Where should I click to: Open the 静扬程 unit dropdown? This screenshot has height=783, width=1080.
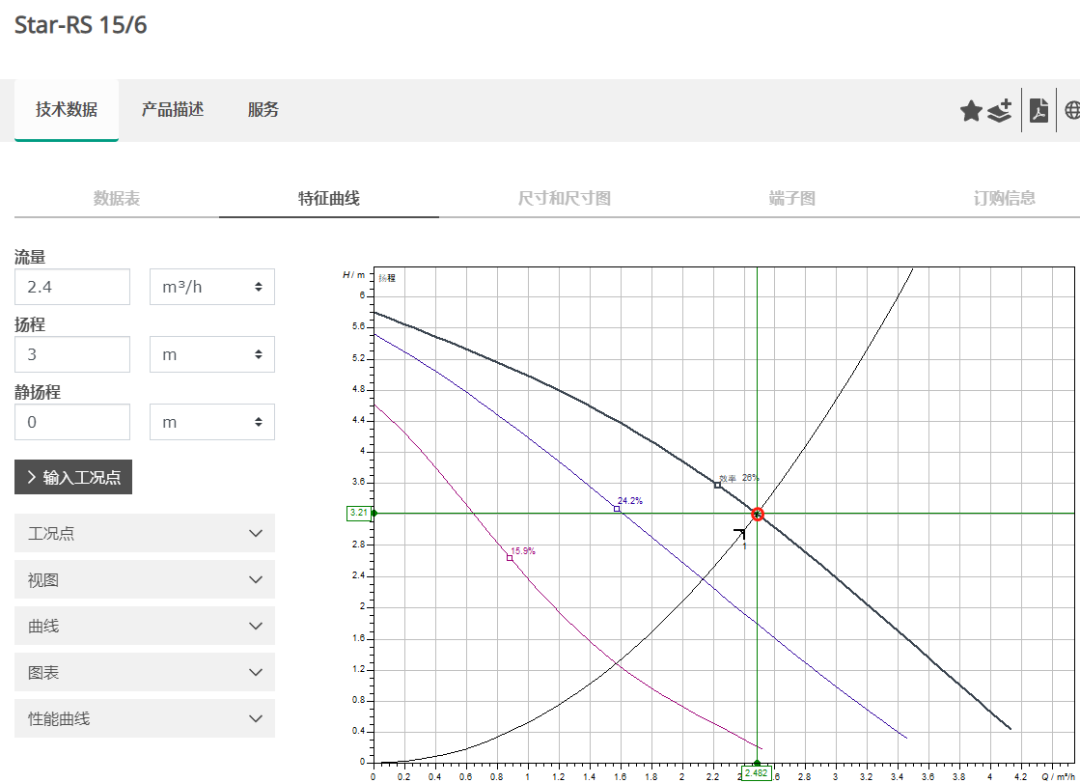tap(212, 421)
